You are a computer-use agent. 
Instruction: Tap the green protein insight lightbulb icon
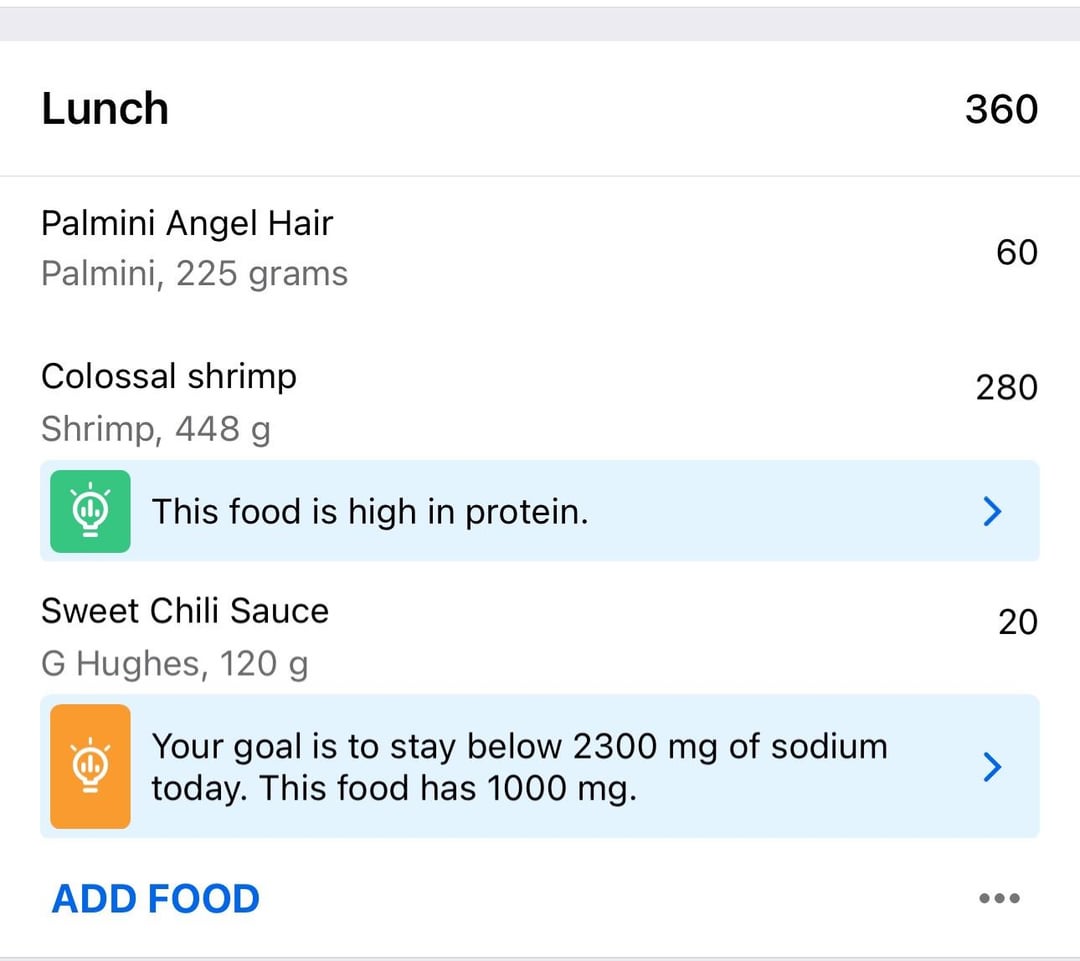tap(90, 511)
